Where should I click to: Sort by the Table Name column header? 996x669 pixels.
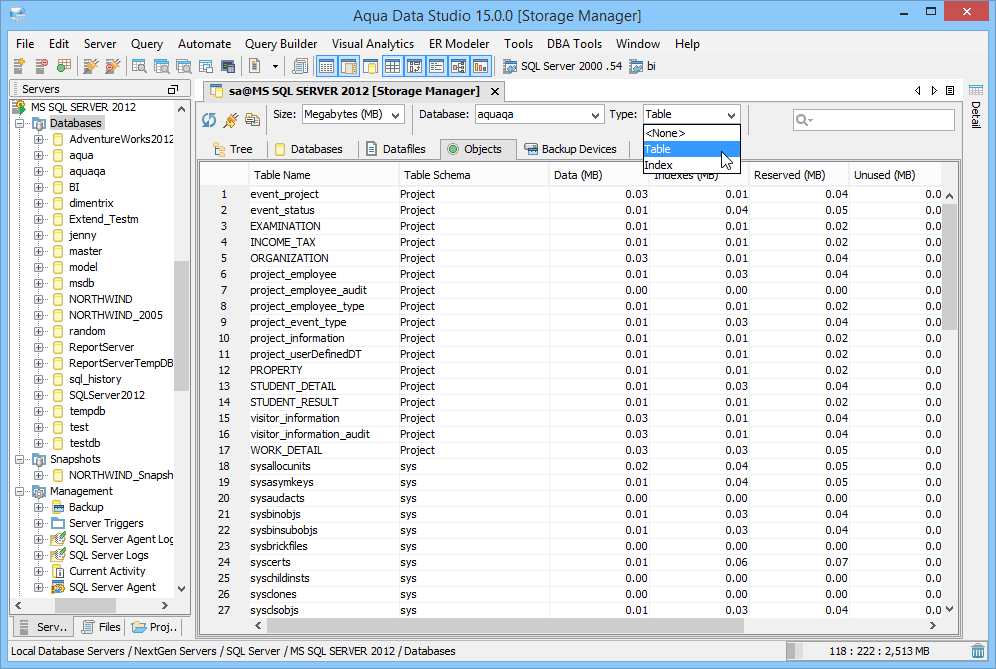coord(323,175)
